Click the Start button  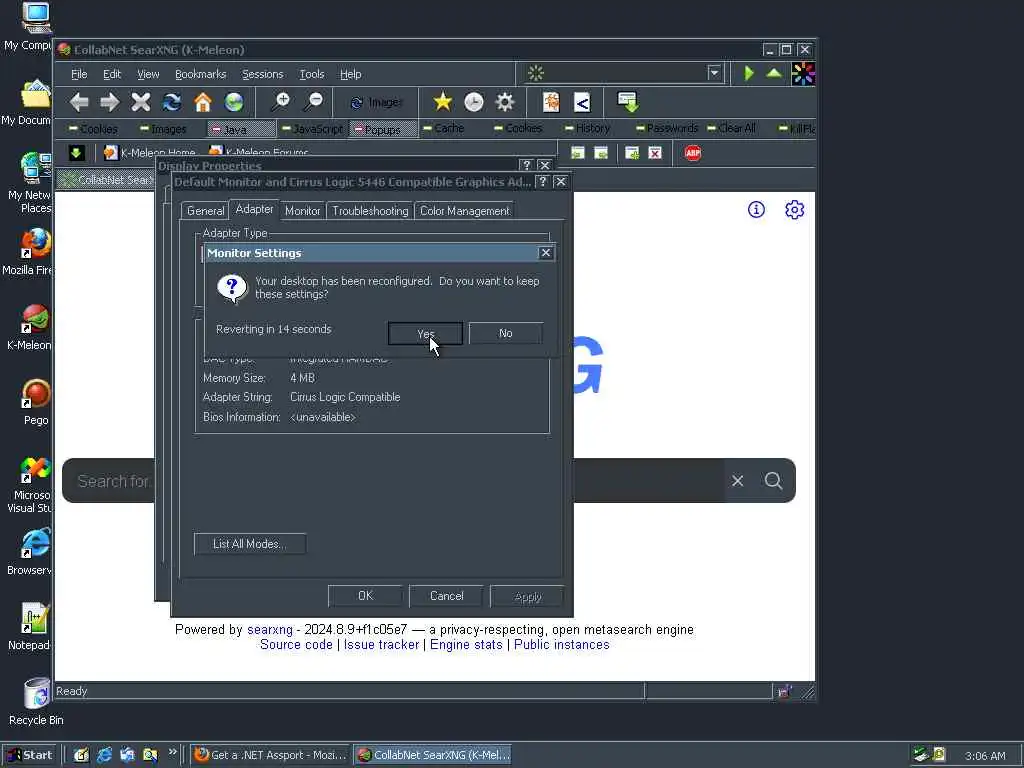click(x=29, y=755)
